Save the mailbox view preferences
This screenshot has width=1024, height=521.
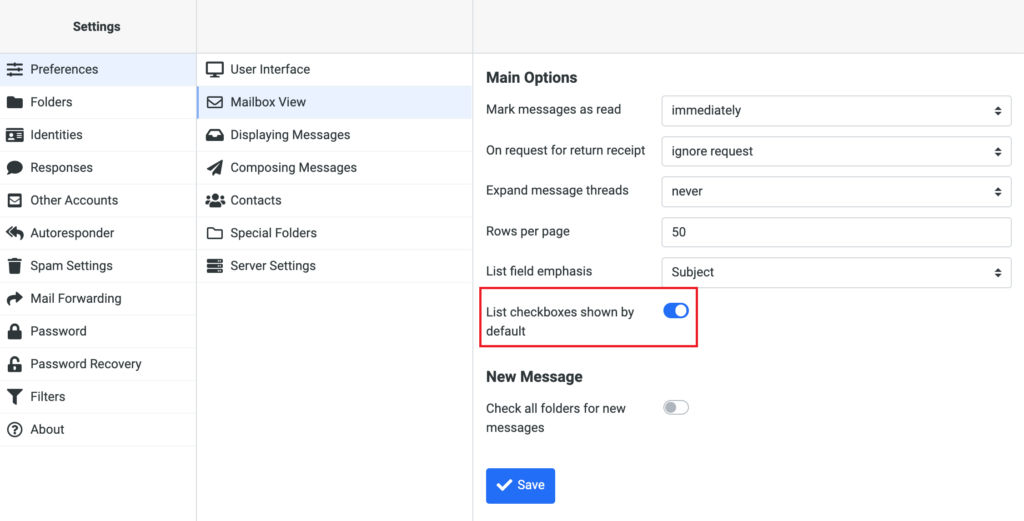[x=520, y=485]
